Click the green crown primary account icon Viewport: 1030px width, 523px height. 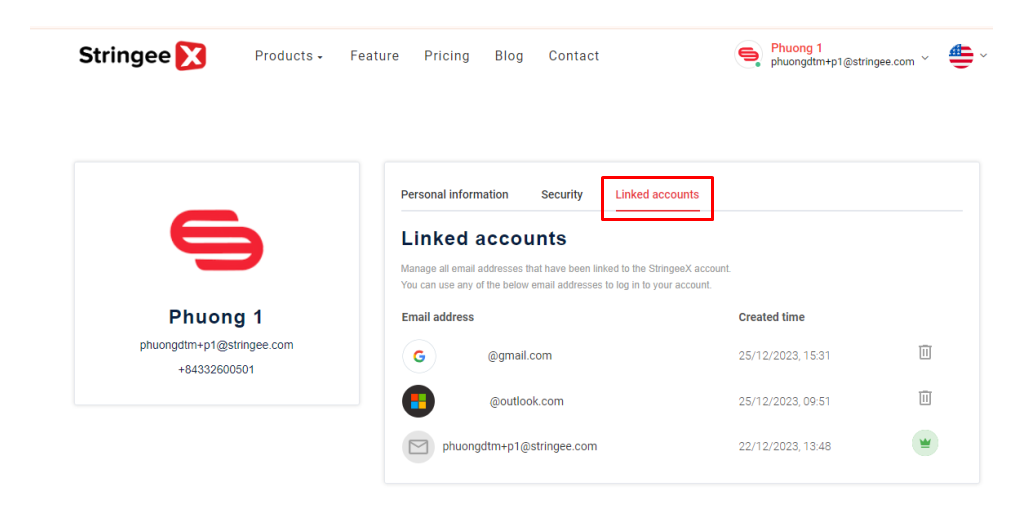click(x=925, y=444)
